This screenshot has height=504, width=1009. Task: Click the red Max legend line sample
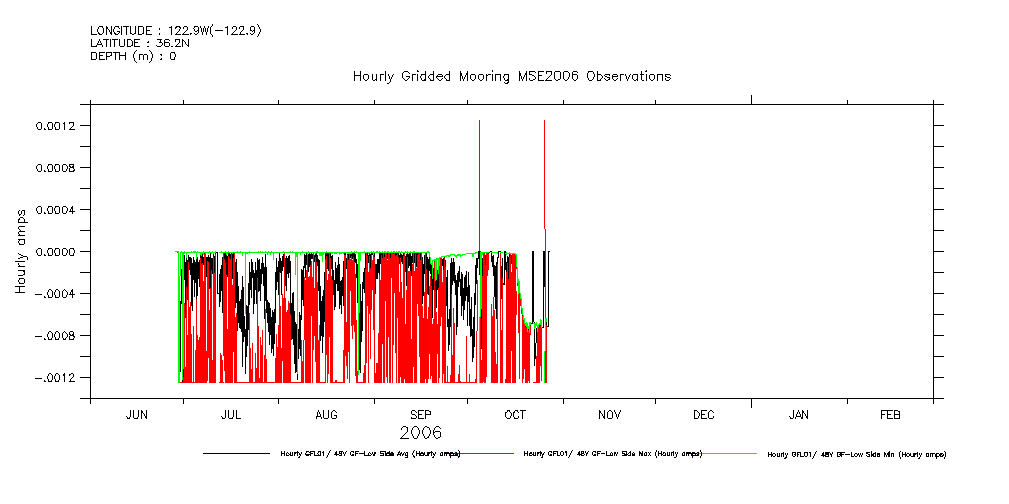(490, 453)
